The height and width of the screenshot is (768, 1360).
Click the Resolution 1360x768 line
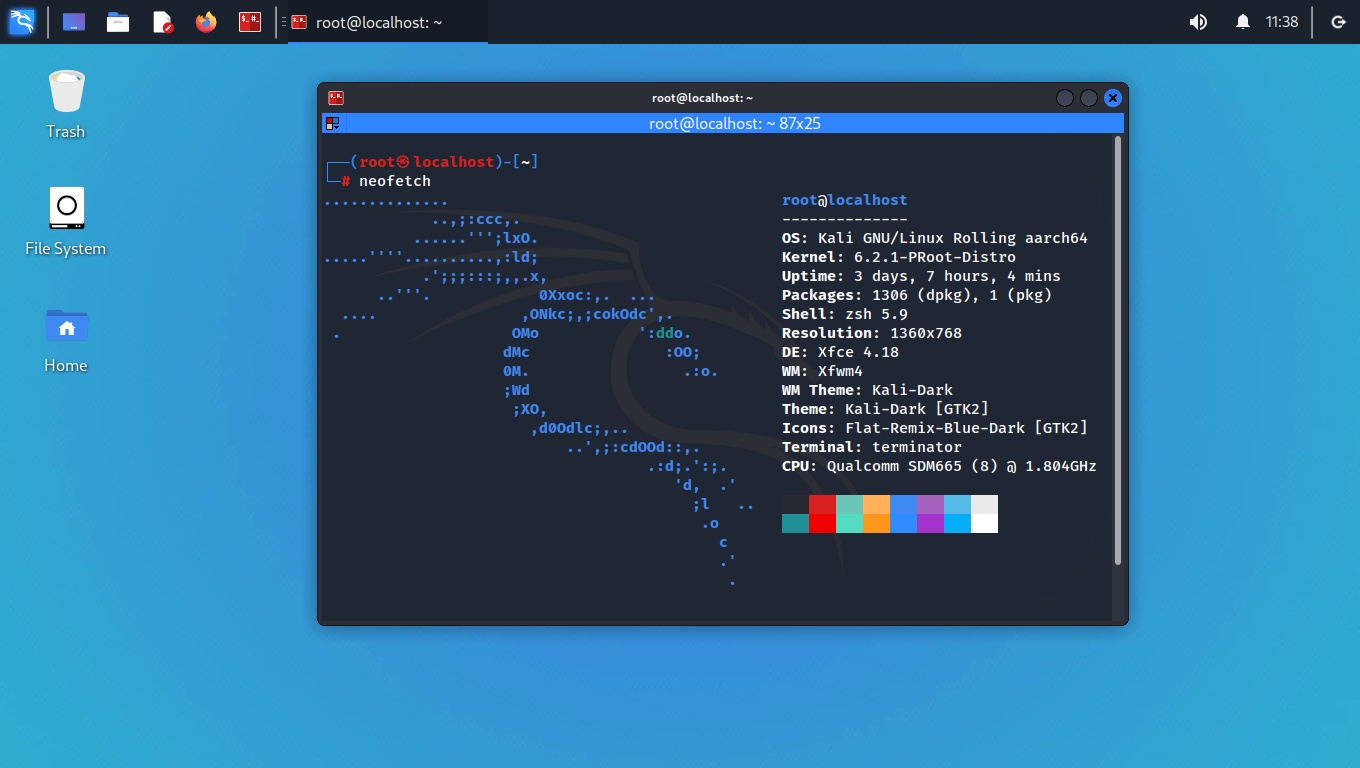coord(872,333)
